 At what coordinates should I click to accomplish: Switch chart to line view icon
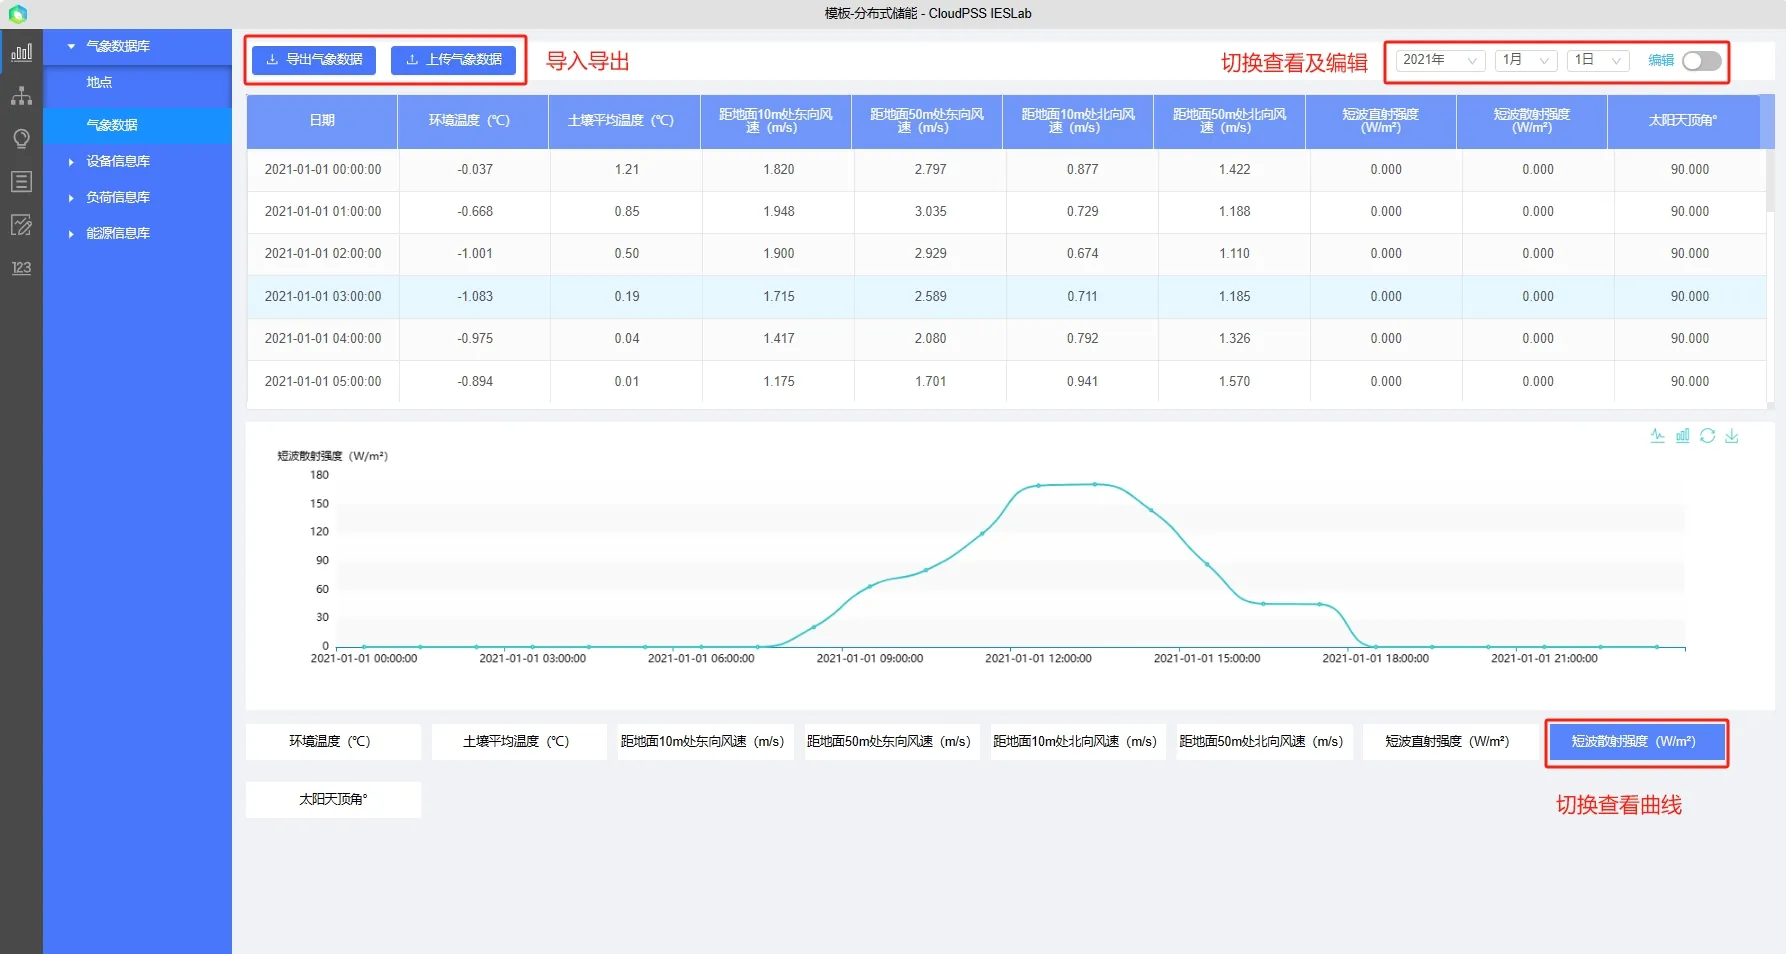(1657, 436)
